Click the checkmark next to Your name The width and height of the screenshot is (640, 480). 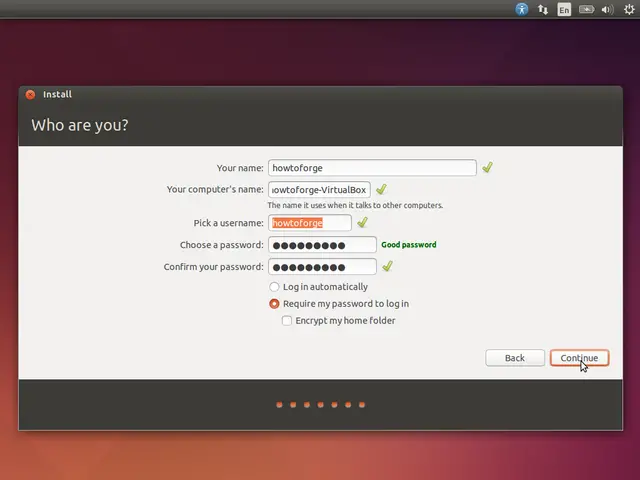point(487,167)
